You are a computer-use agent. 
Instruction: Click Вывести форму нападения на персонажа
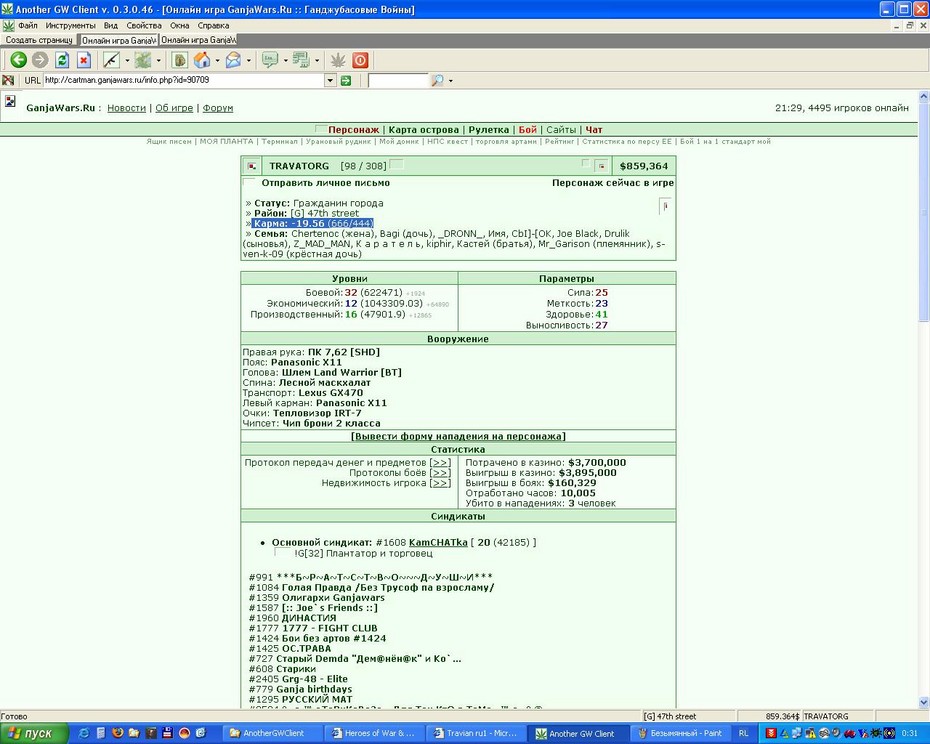coord(458,436)
